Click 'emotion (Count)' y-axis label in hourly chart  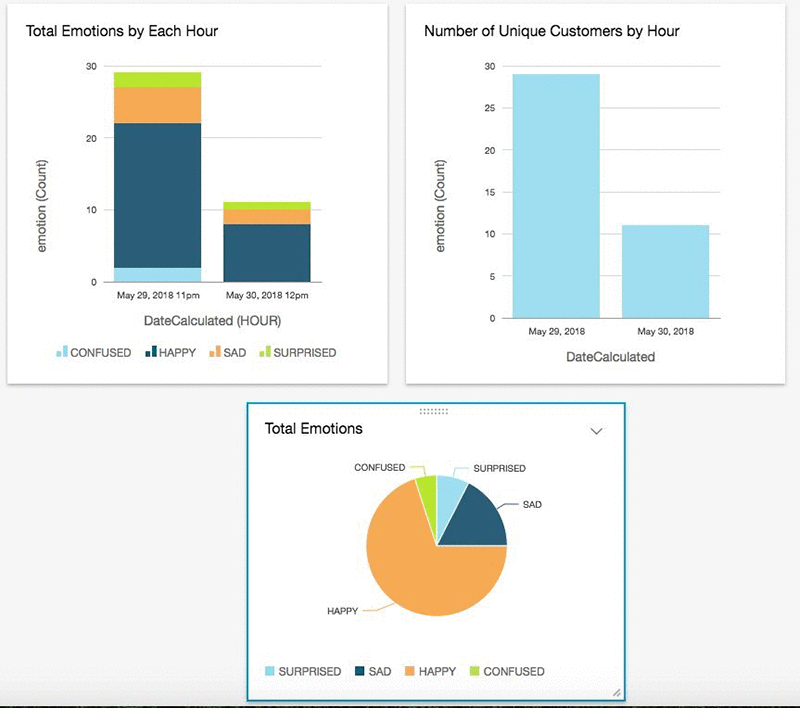[41, 206]
